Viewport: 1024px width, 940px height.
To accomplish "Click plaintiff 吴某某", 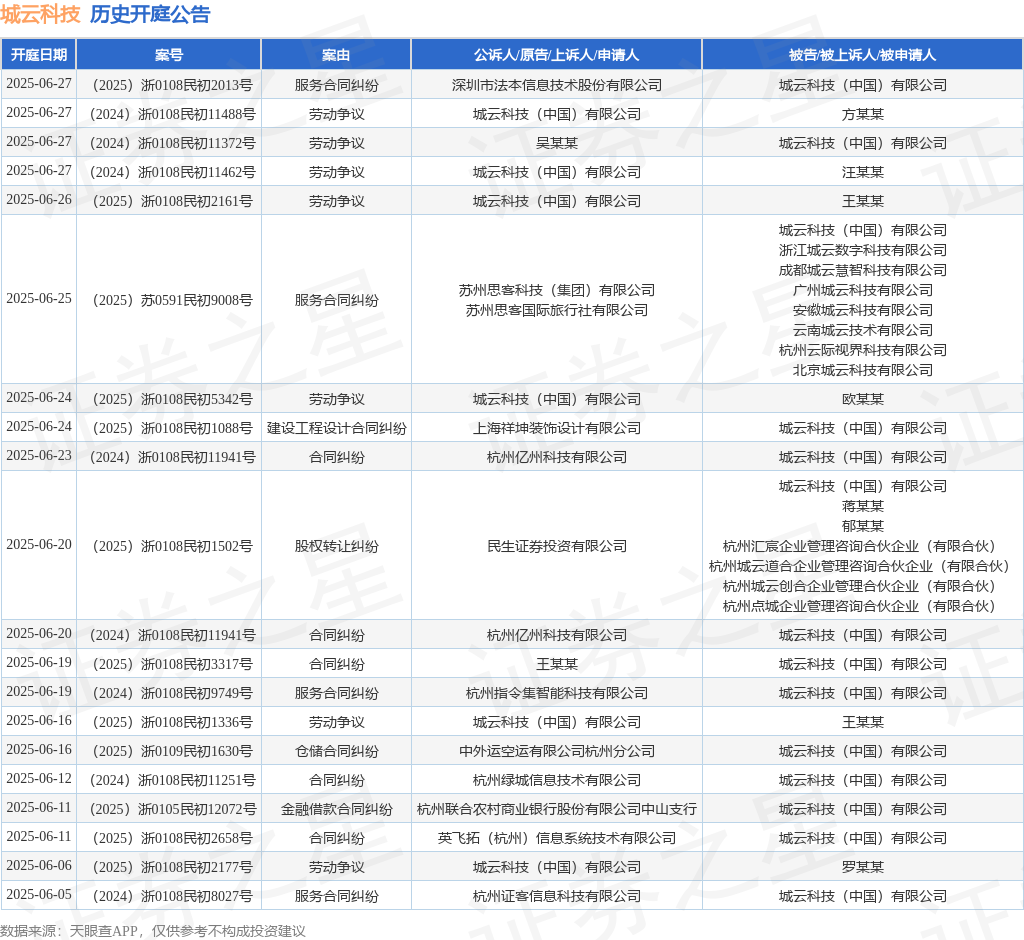I will (x=556, y=143).
